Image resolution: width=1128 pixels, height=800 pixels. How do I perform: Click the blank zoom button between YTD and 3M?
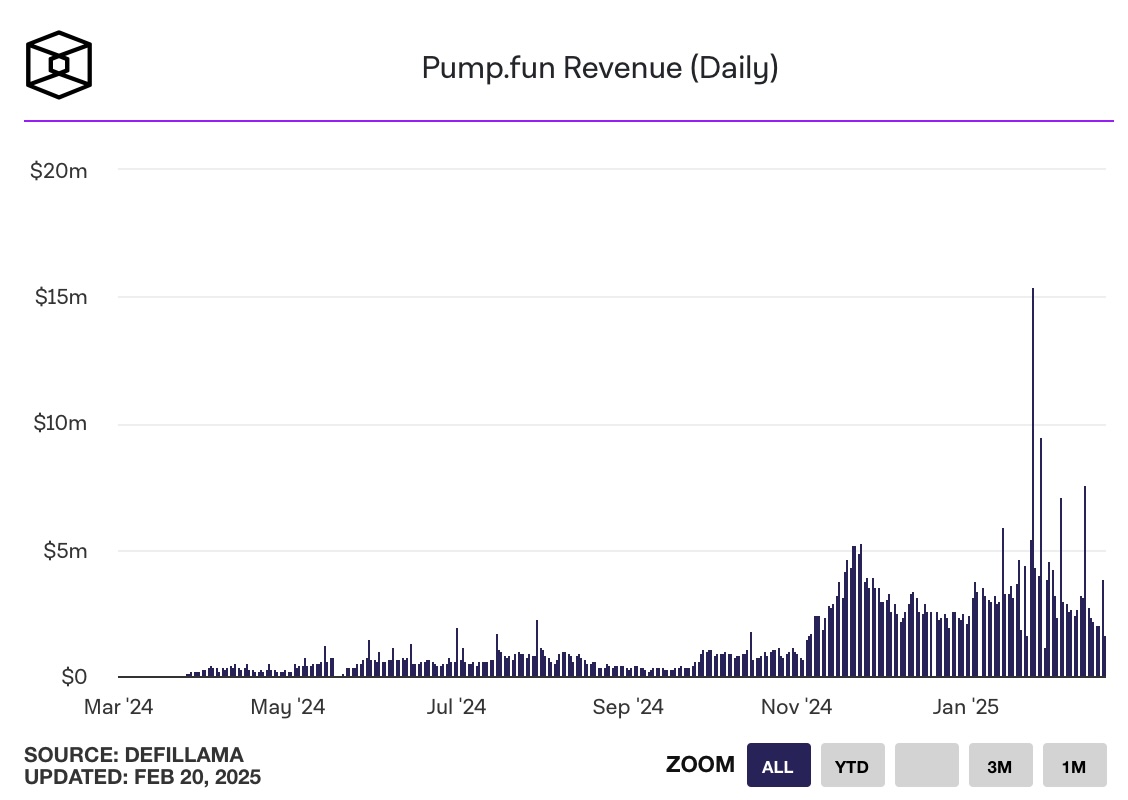click(x=927, y=765)
